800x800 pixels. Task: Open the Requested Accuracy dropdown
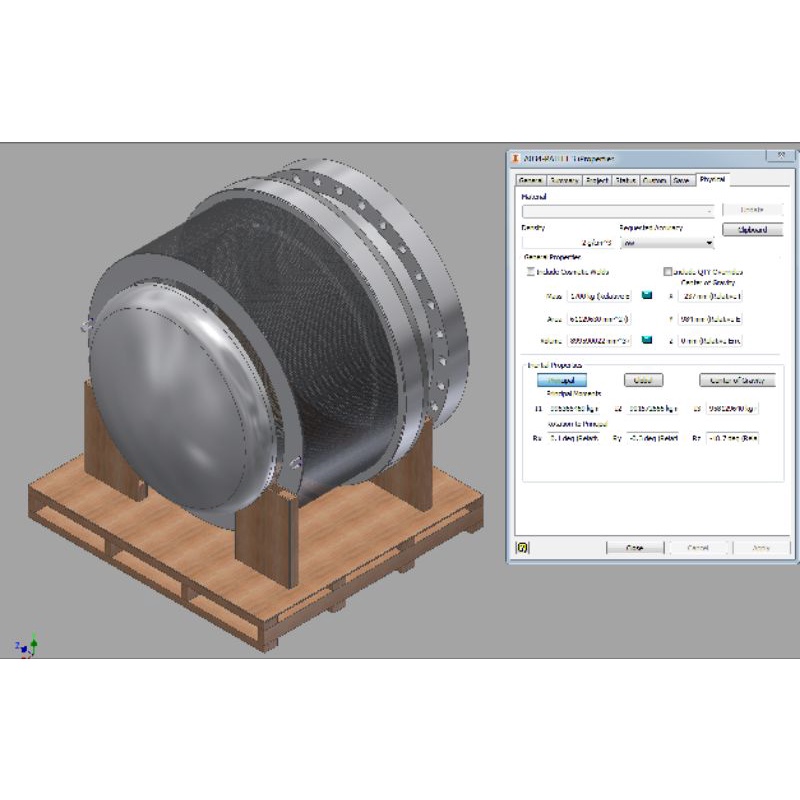[x=667, y=242]
